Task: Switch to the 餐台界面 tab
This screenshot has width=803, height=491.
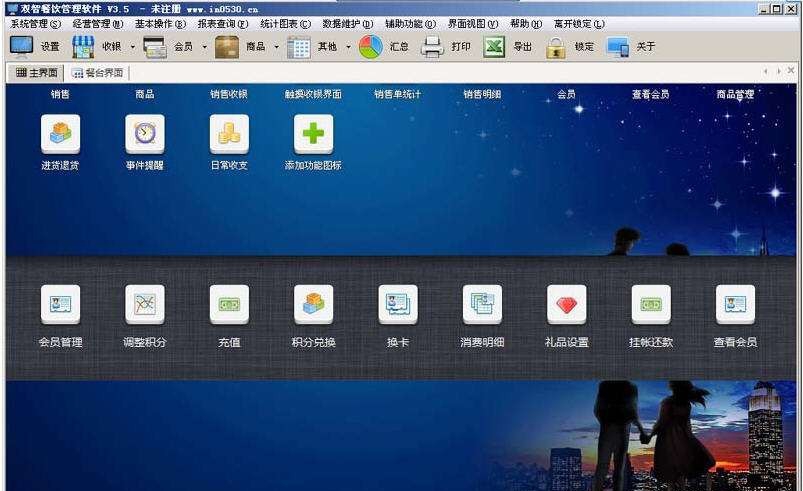Action: click(97, 73)
